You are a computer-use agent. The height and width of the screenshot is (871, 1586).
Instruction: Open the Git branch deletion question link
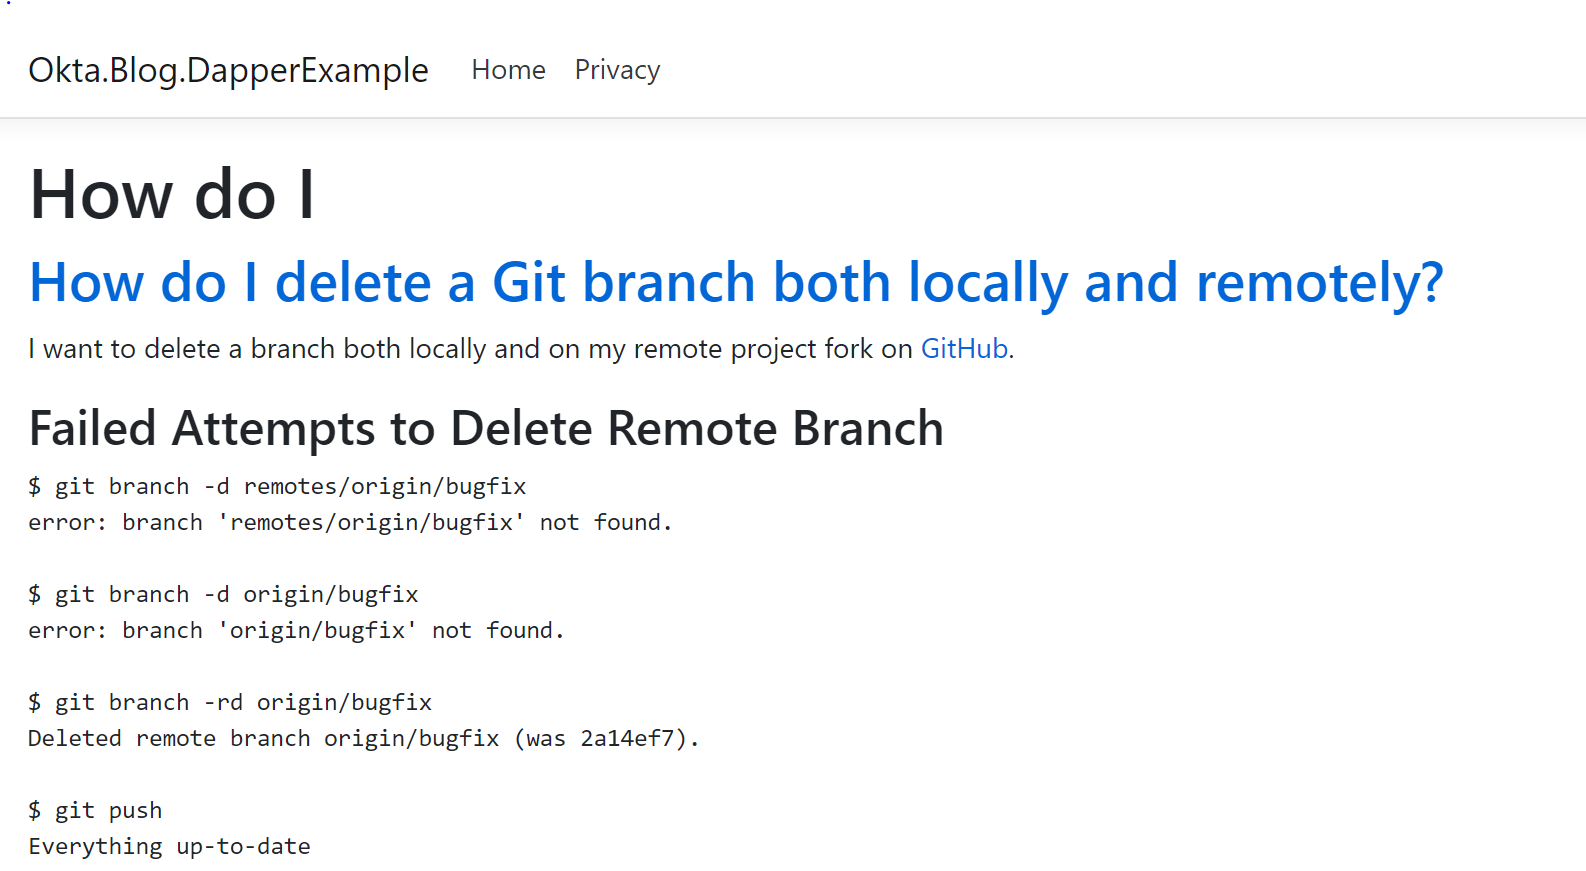click(735, 282)
